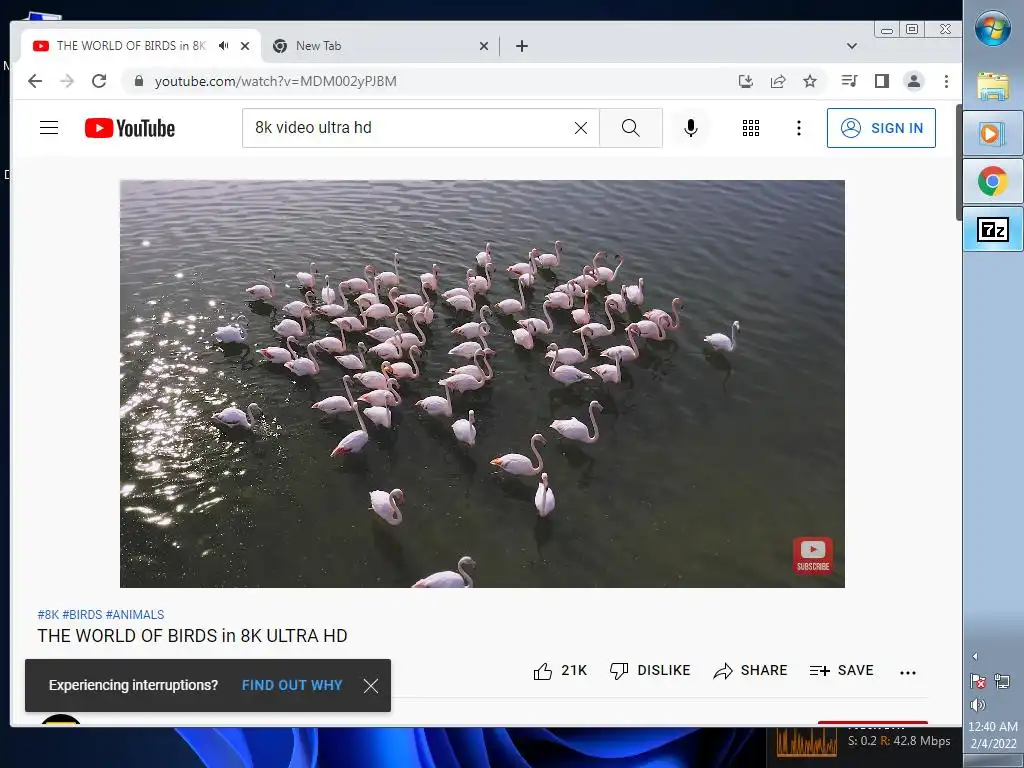The height and width of the screenshot is (768, 1024).
Task: Click FIND OUT WHY link
Action: [292, 685]
